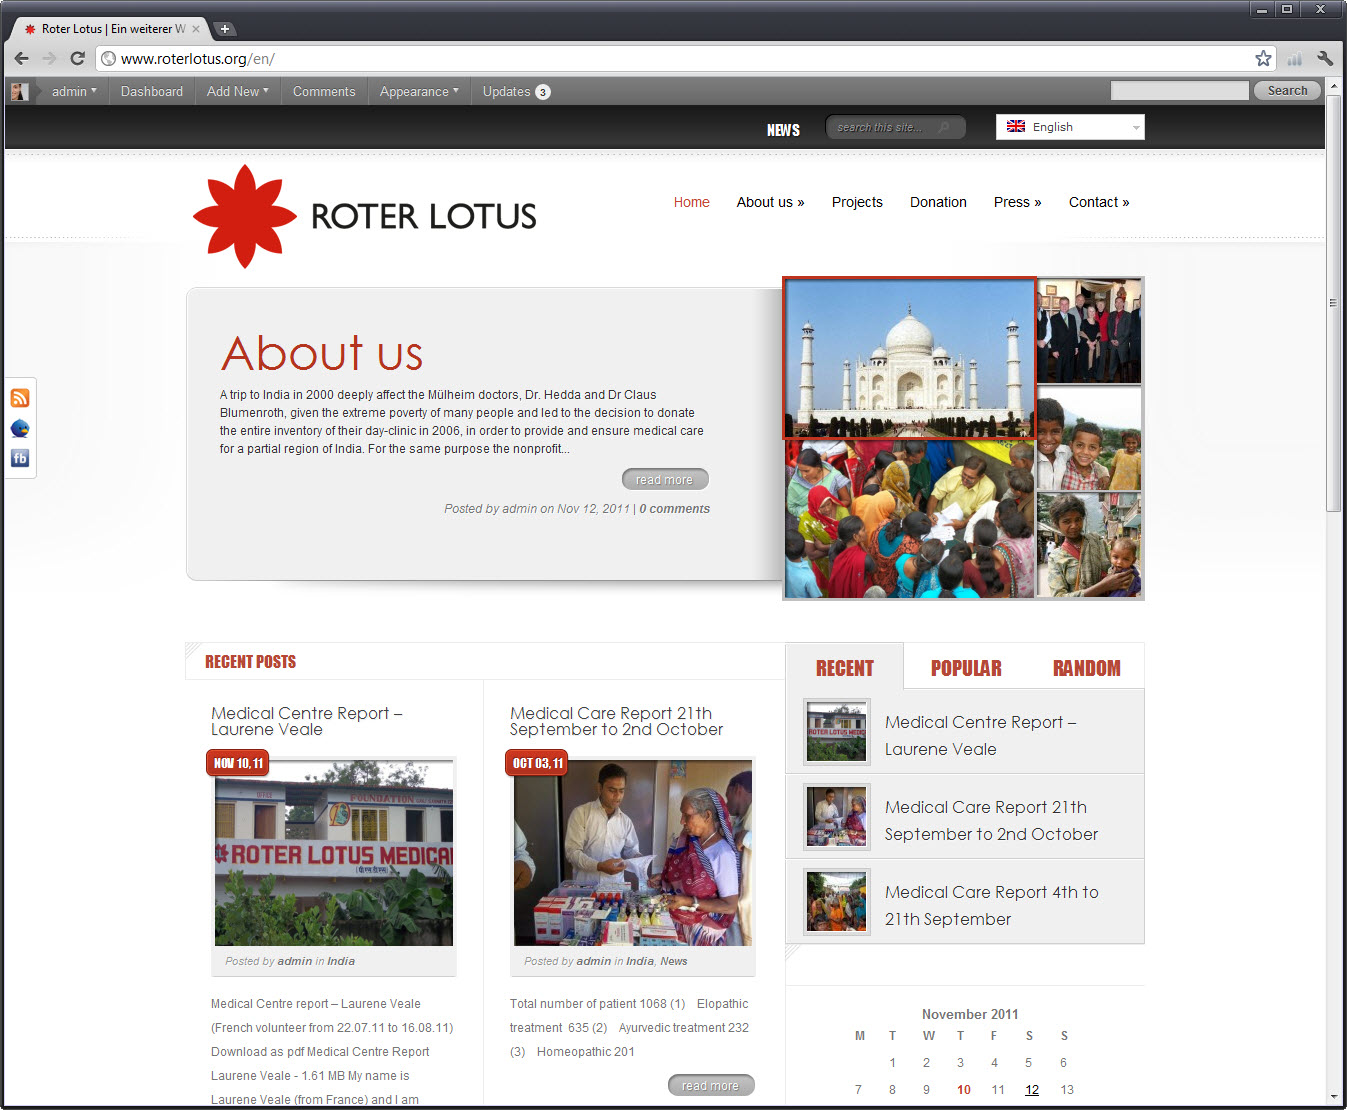Go forward to next page
1347x1110 pixels.
click(x=49, y=58)
